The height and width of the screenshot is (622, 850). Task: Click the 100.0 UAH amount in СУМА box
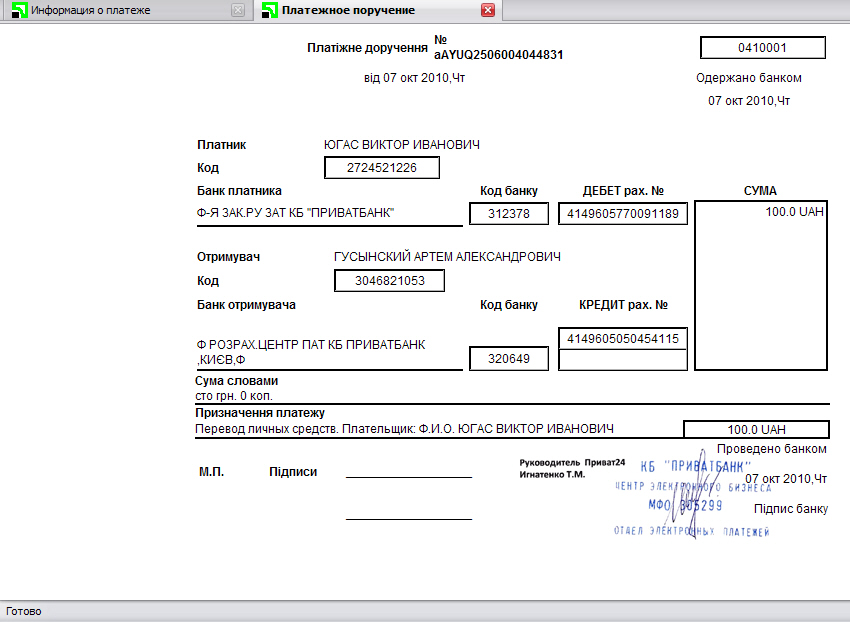[794, 212]
